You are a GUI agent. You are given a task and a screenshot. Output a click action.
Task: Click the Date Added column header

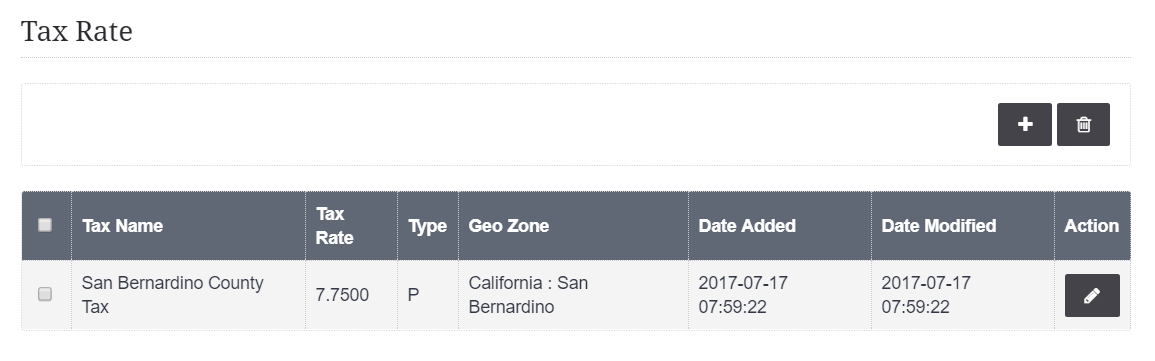coord(747,225)
